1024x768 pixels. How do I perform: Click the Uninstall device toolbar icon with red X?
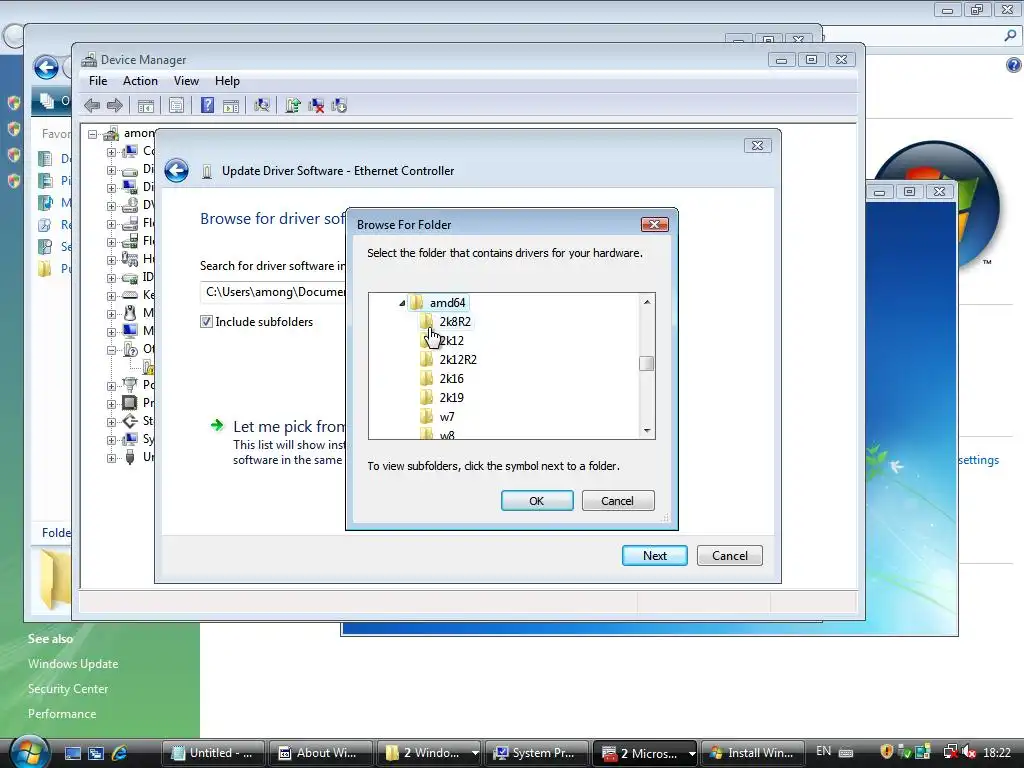pos(316,105)
